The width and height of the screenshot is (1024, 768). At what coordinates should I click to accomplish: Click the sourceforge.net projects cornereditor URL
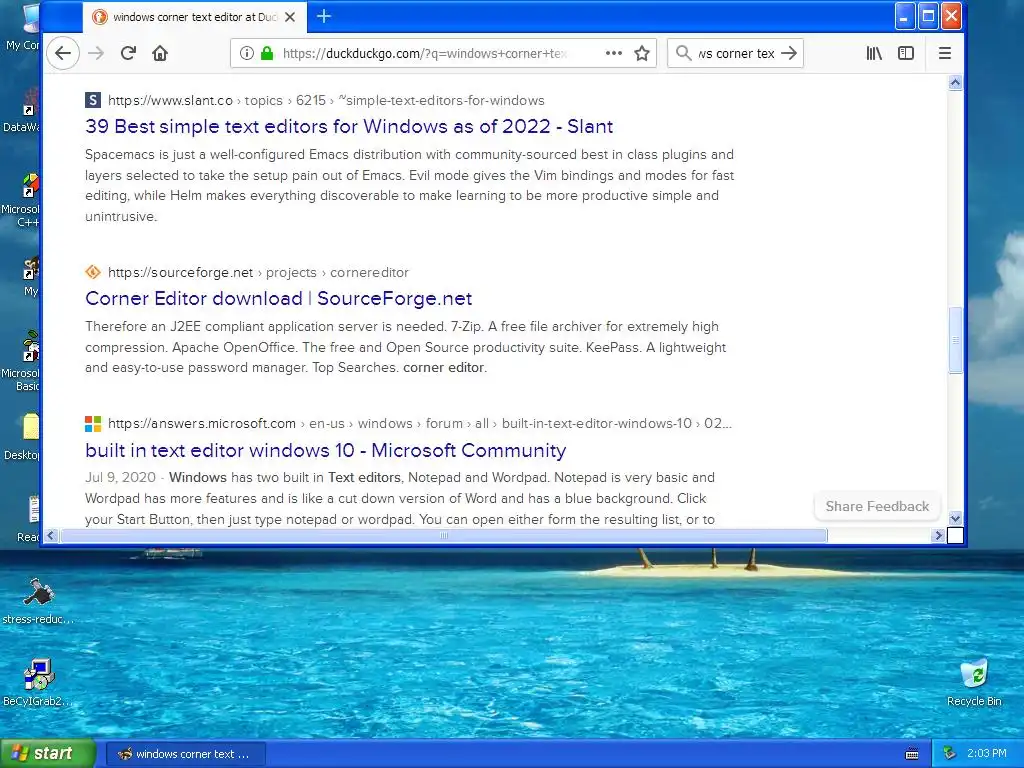(x=258, y=272)
